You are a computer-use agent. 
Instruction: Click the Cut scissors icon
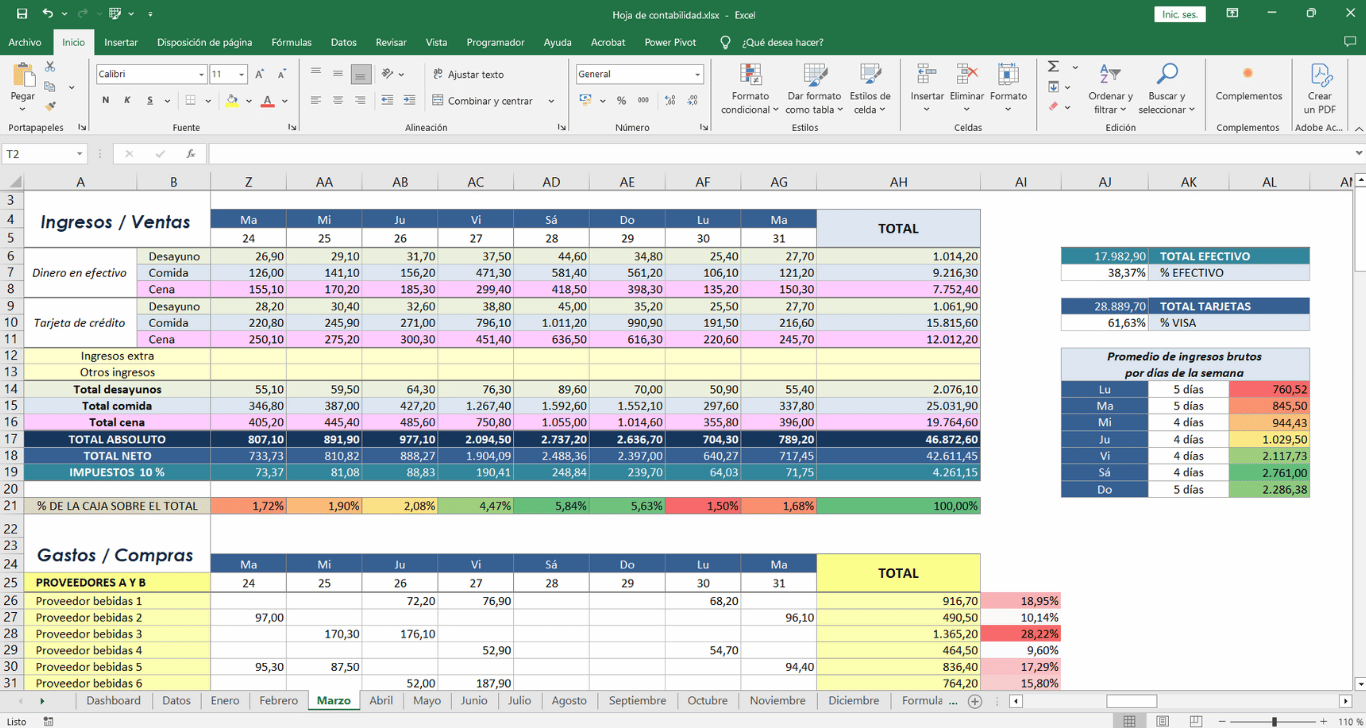tap(50, 67)
